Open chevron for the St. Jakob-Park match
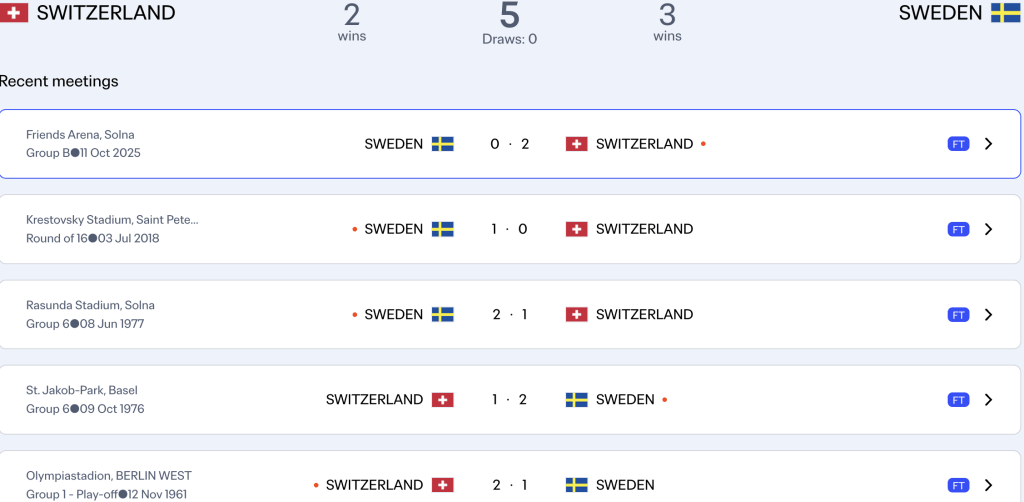Viewport: 1024px width, 502px height. click(988, 400)
